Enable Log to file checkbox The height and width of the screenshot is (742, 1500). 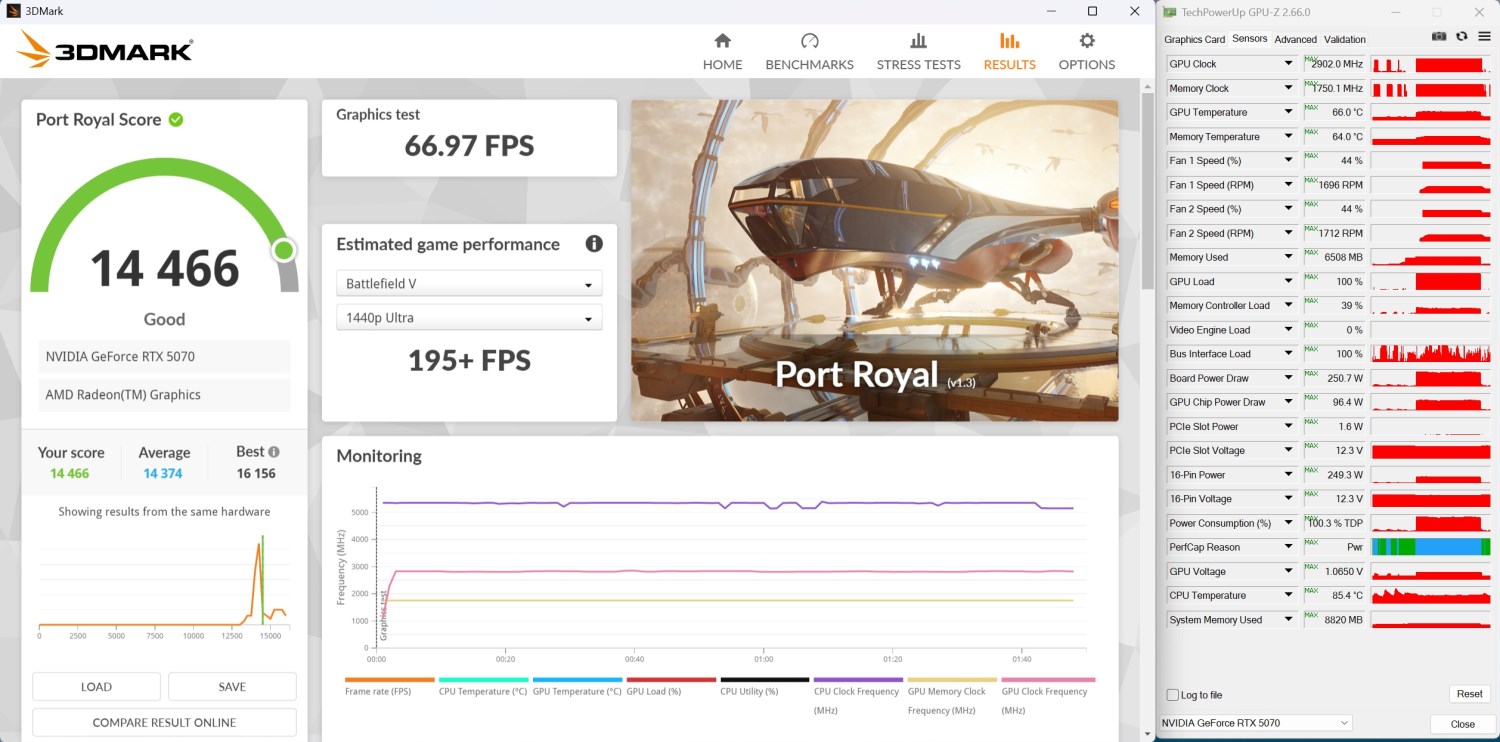pos(1173,695)
